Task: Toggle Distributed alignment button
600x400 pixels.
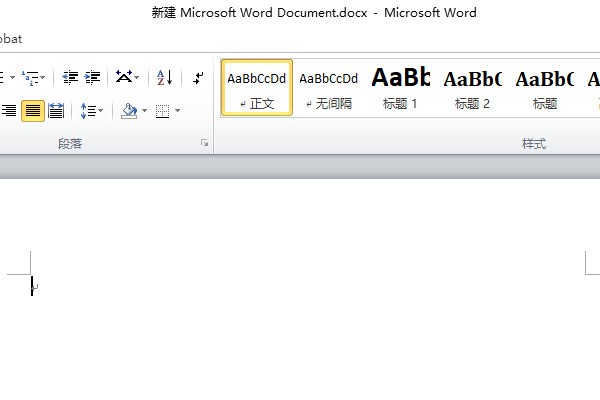Action: (56, 111)
